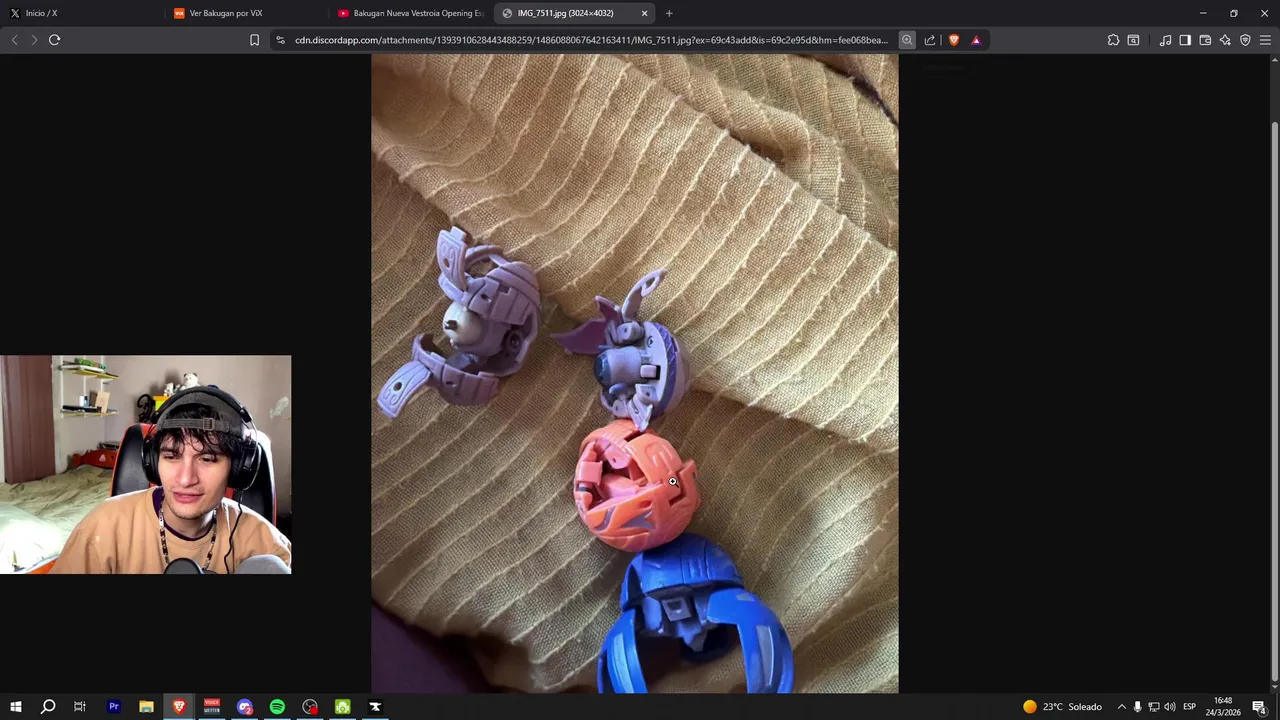
Task: Open the Brave VPN shield icon
Action: [x=1245, y=40]
